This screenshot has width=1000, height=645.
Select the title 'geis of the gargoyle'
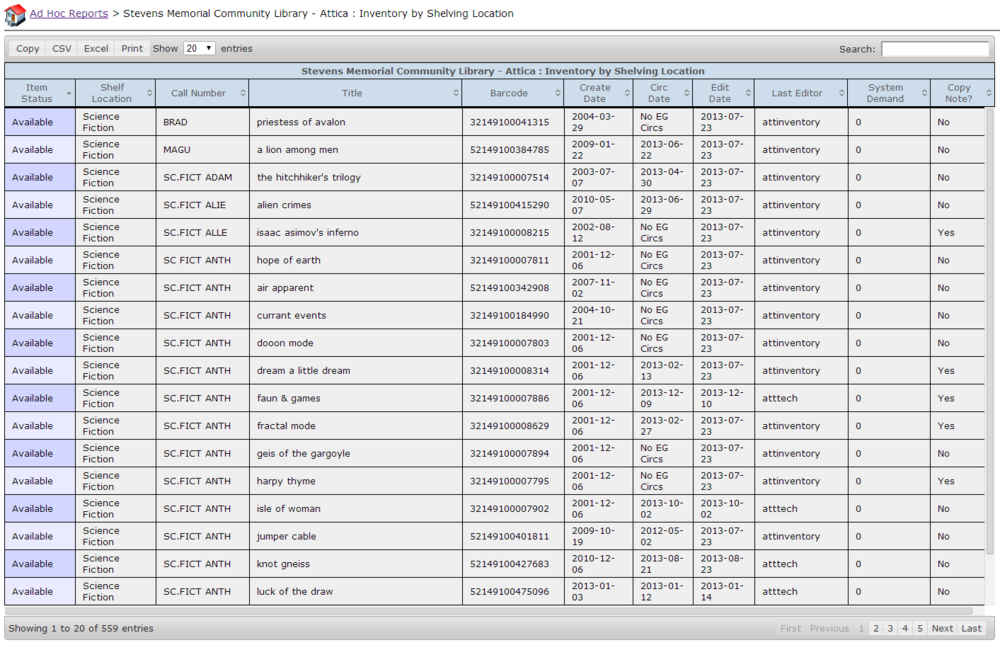(x=303, y=454)
